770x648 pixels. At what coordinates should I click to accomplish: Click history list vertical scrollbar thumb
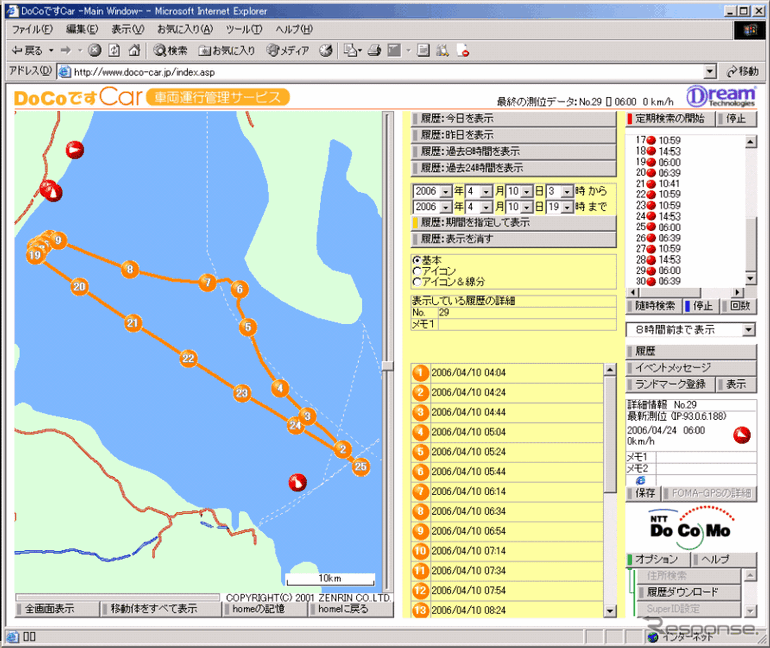(x=610, y=434)
